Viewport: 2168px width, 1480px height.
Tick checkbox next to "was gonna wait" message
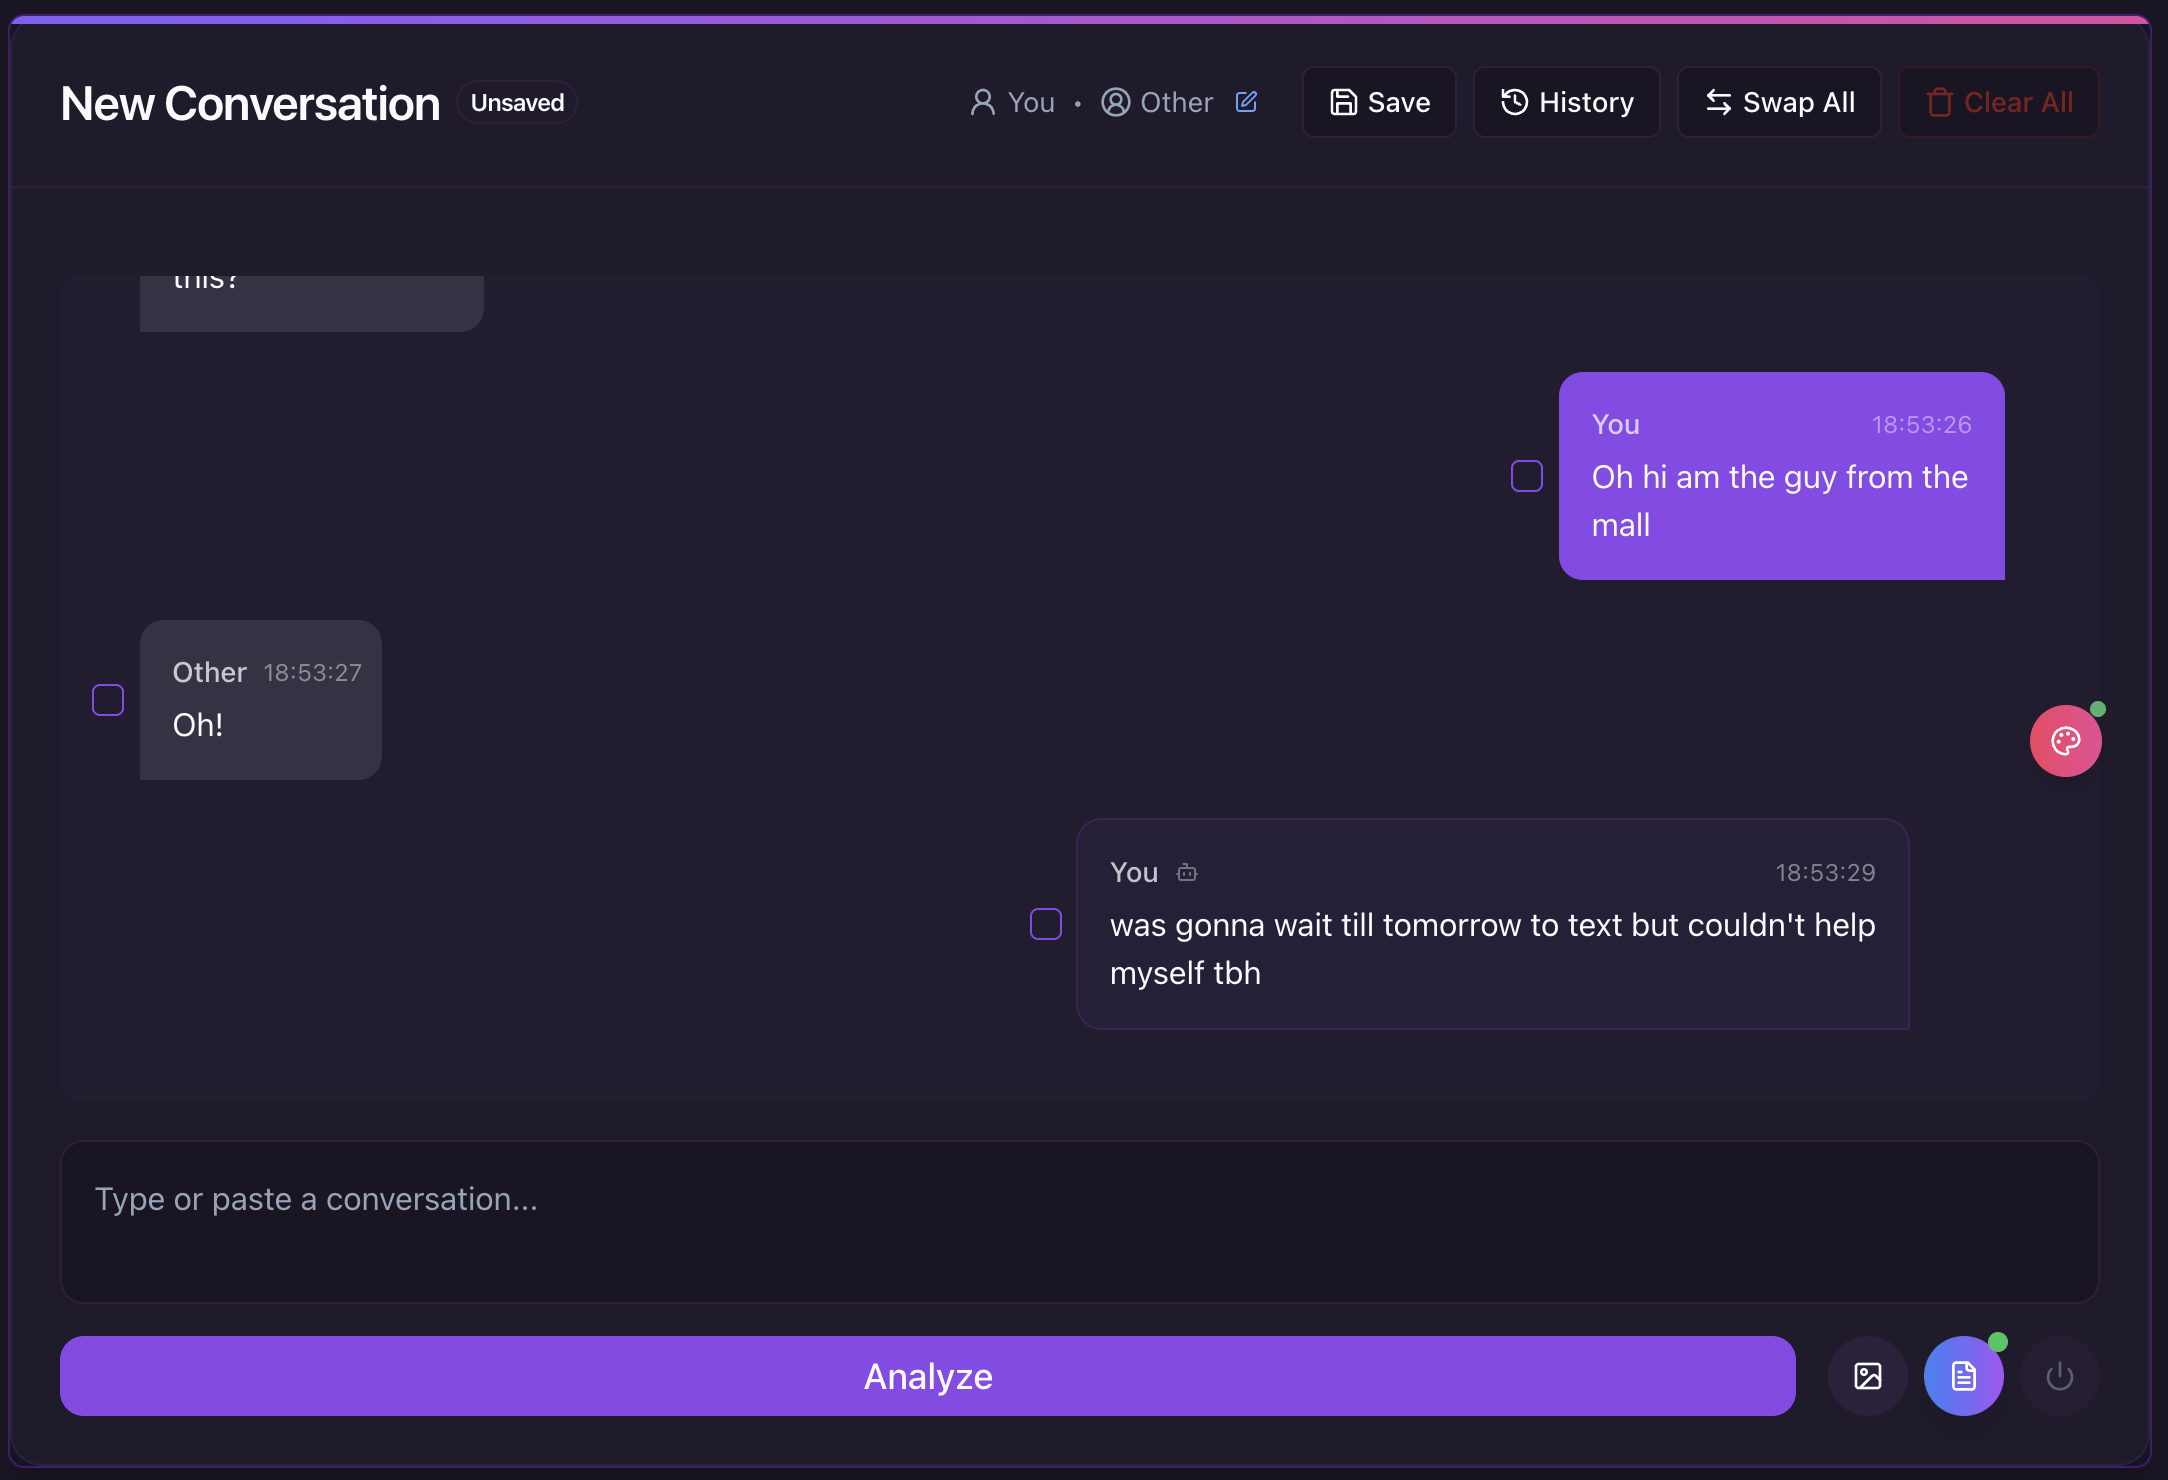coord(1046,924)
